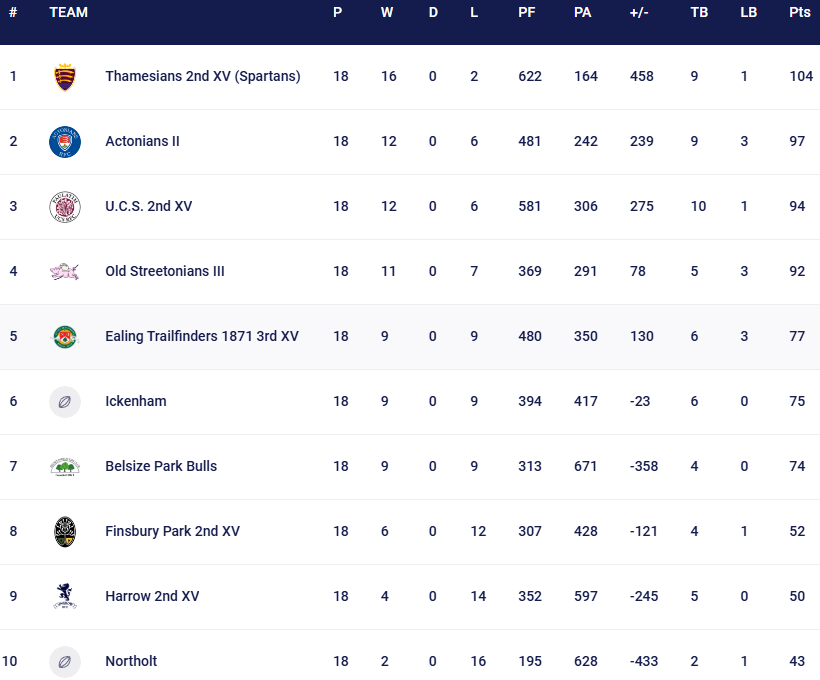Viewport: 820px width, 680px height.
Task: Click the Finsbury Park 2nd XV crest
Action: (x=65, y=531)
